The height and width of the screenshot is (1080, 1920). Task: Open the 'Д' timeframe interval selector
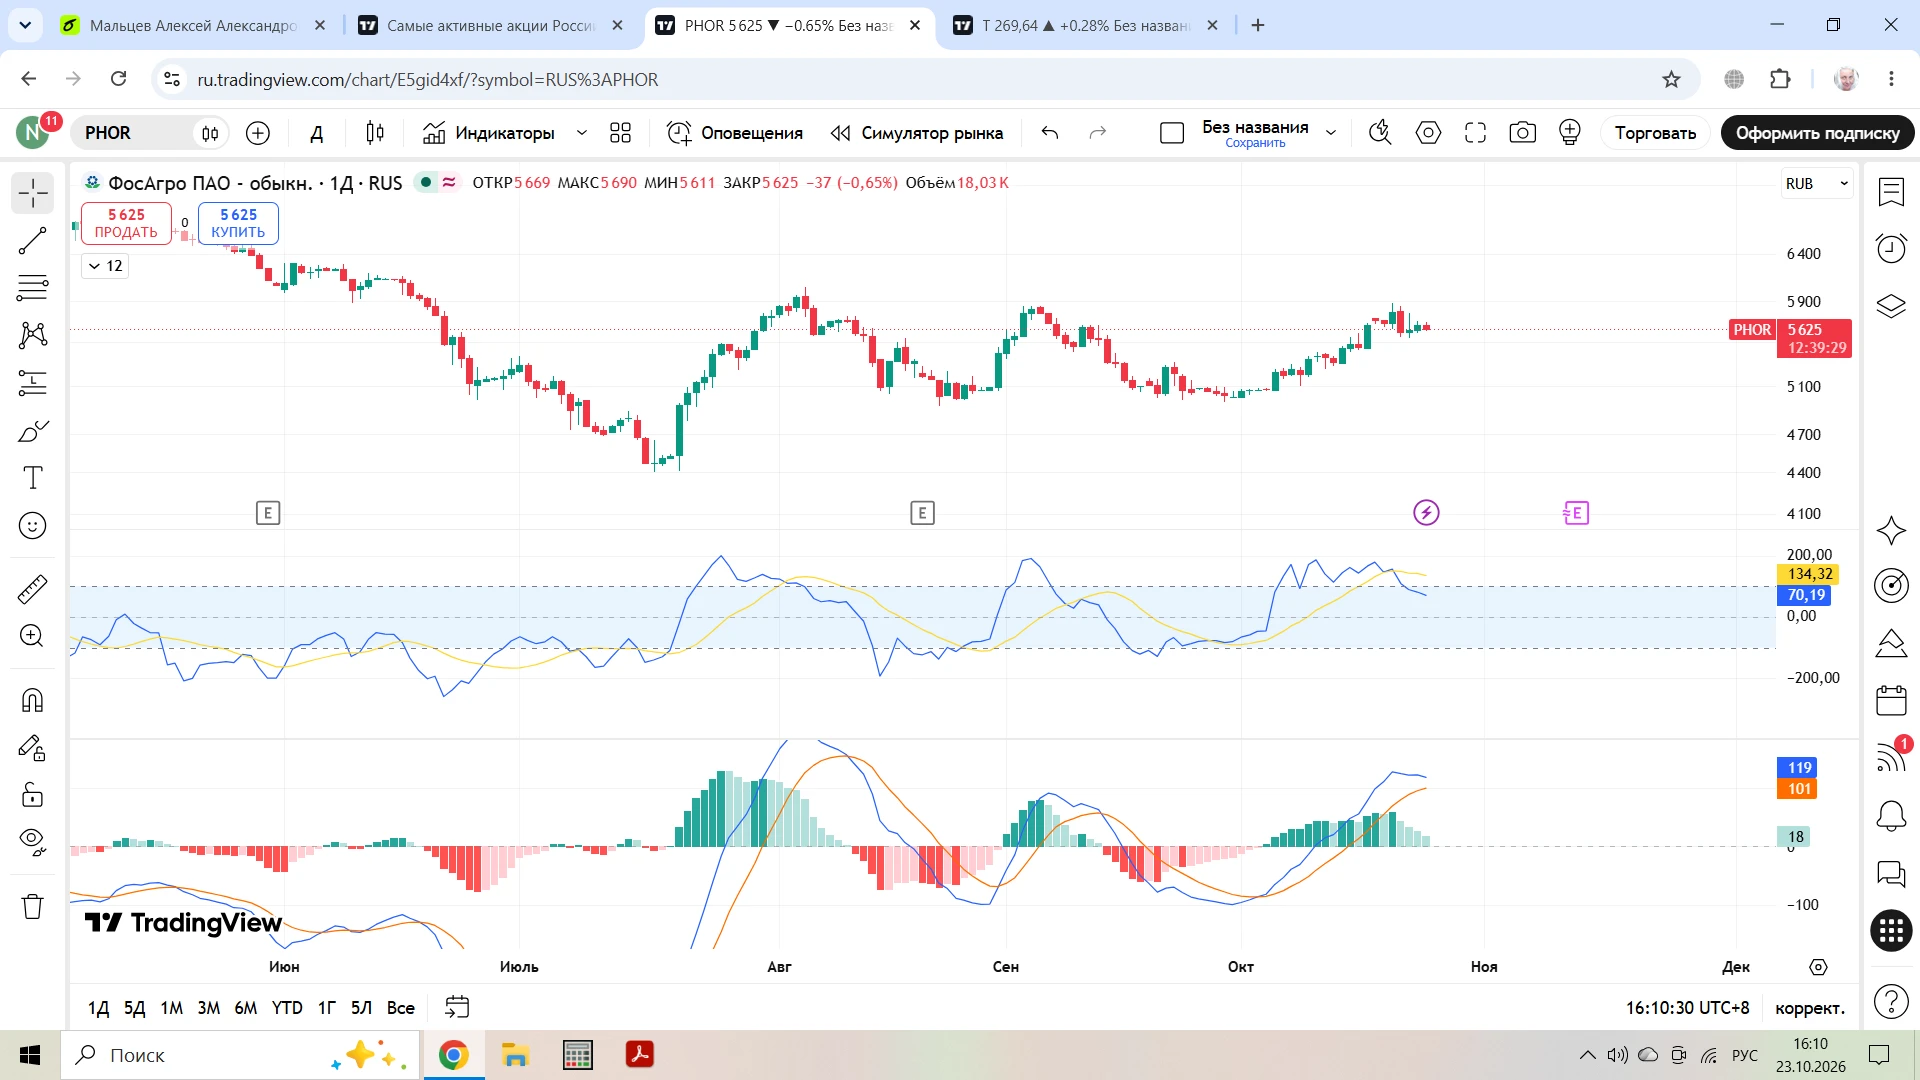click(317, 133)
